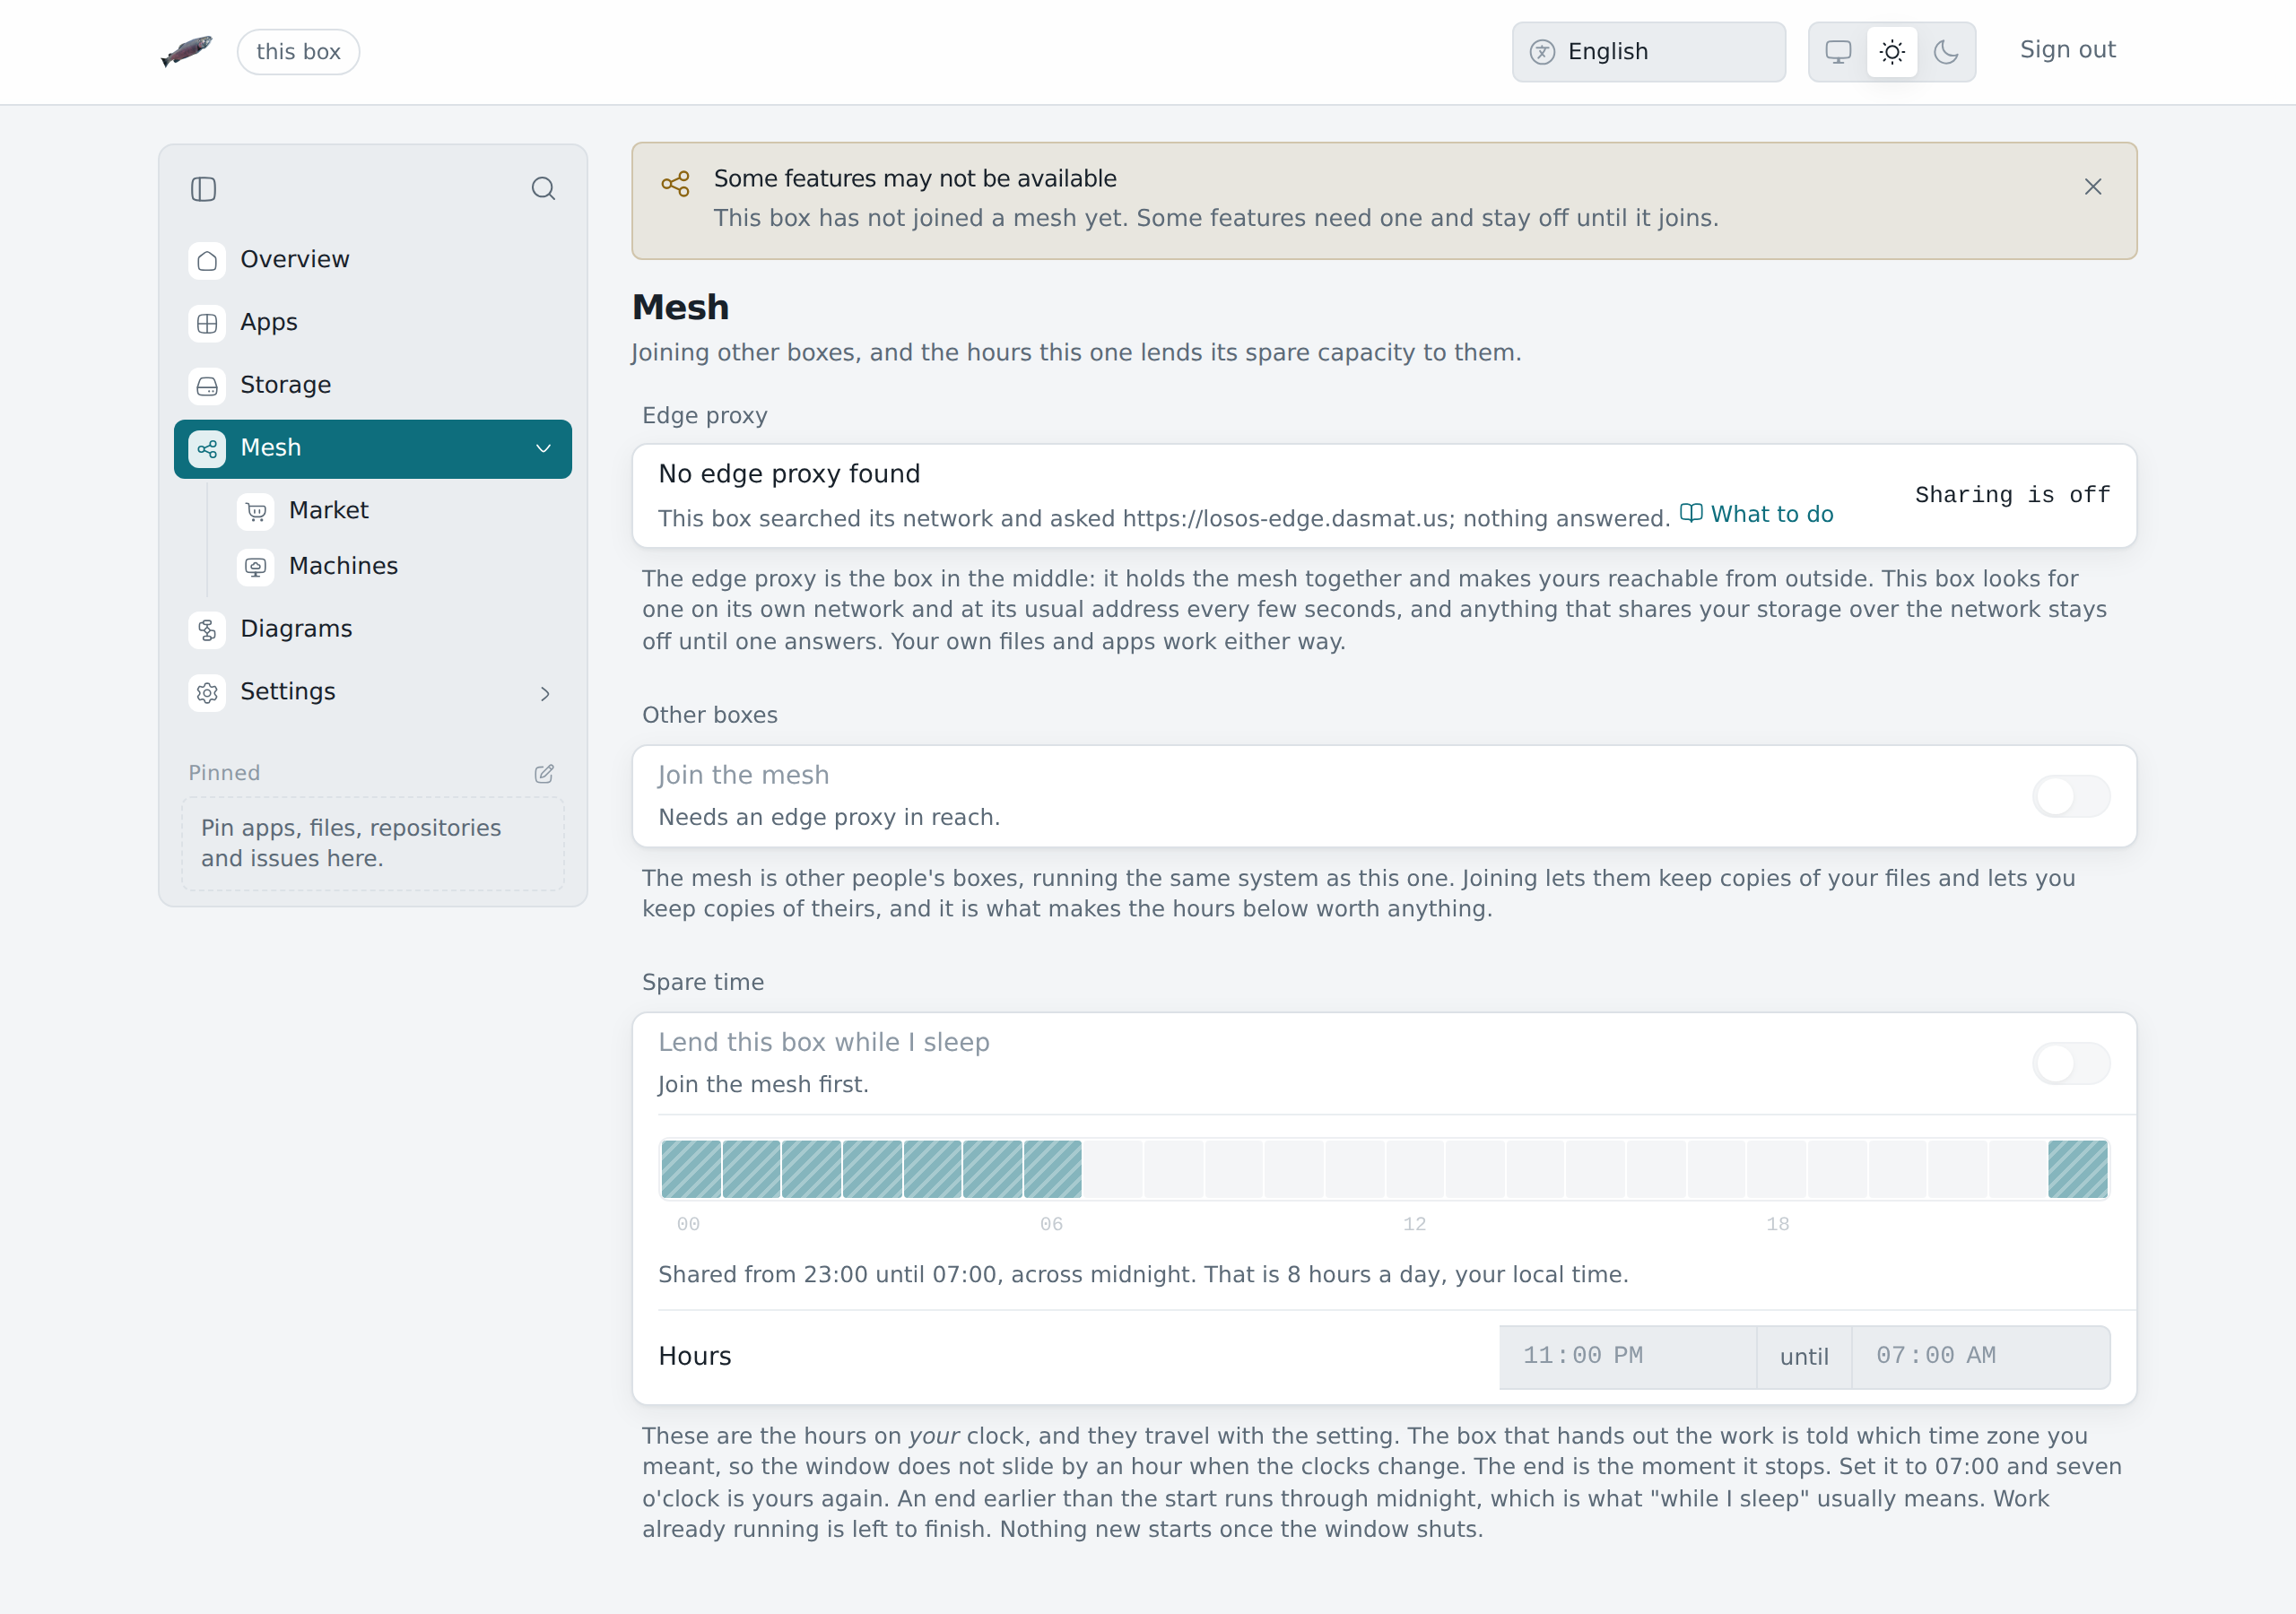This screenshot has width=2296, height=1614.
Task: Toggle Lend this box while I sleep
Action: [2071, 1063]
